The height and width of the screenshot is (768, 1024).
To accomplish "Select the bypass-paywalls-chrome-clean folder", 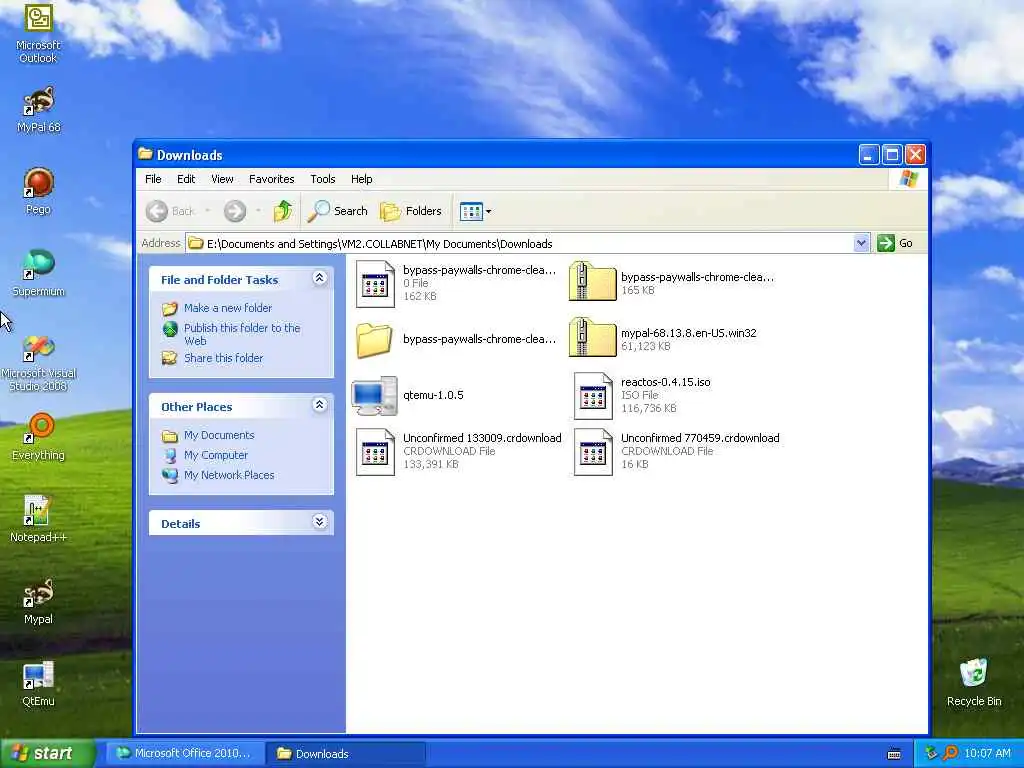I will point(456,339).
